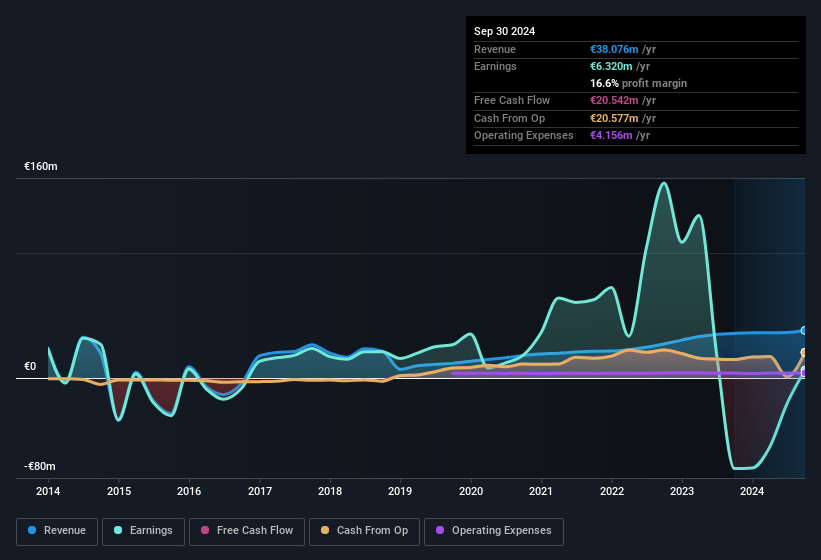The width and height of the screenshot is (821, 560).
Task: Click the Operating Expenses label in tooltip
Action: 524,135
